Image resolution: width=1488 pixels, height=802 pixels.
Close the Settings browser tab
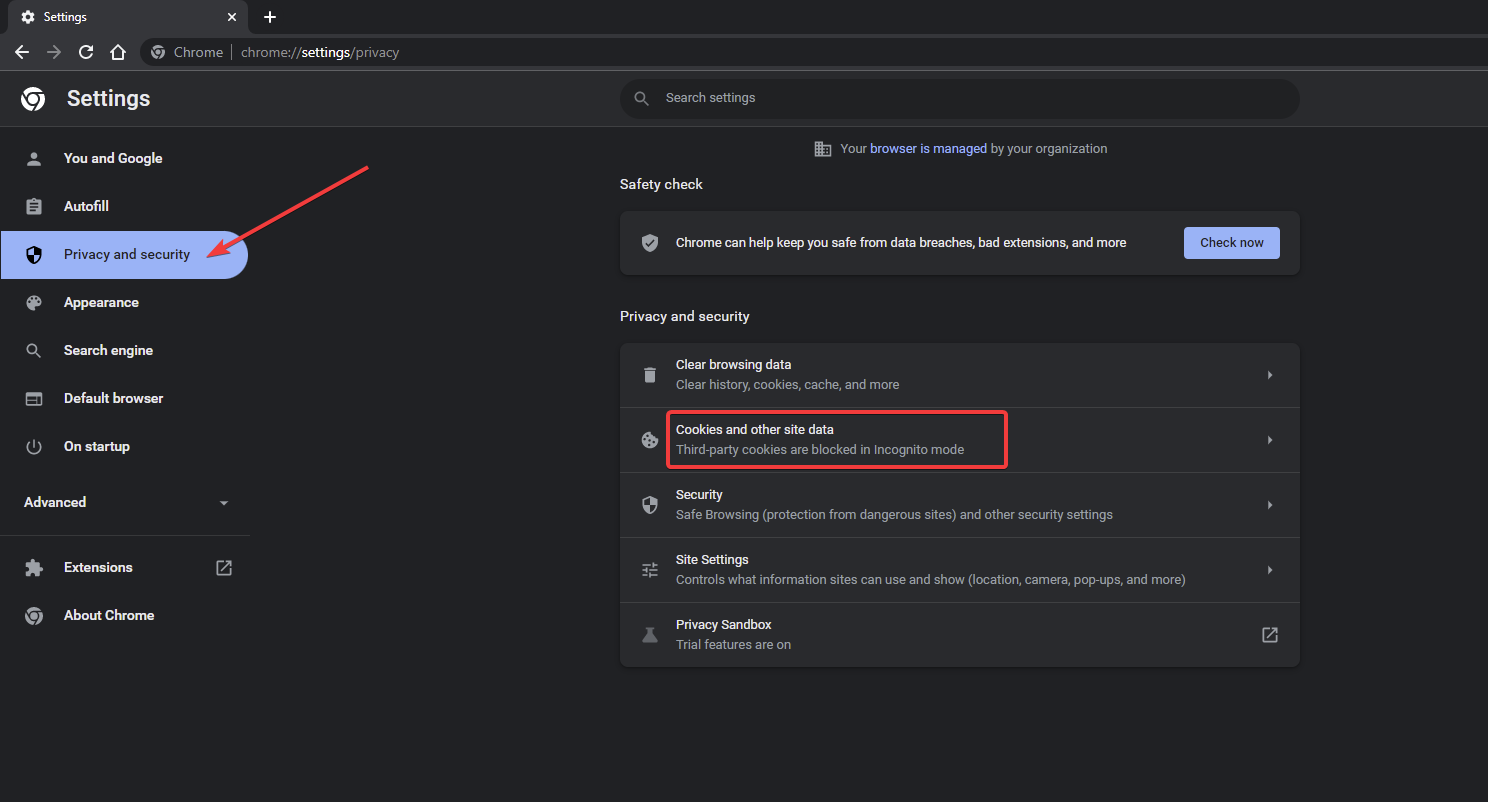click(x=232, y=17)
